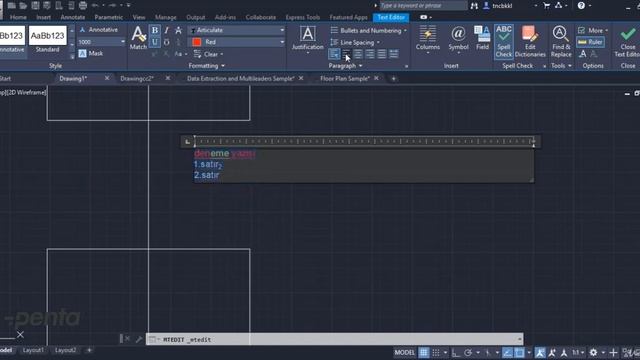Viewport: 640px width, 360px height.
Task: Expand the Formatting panel
Action: click(207, 66)
